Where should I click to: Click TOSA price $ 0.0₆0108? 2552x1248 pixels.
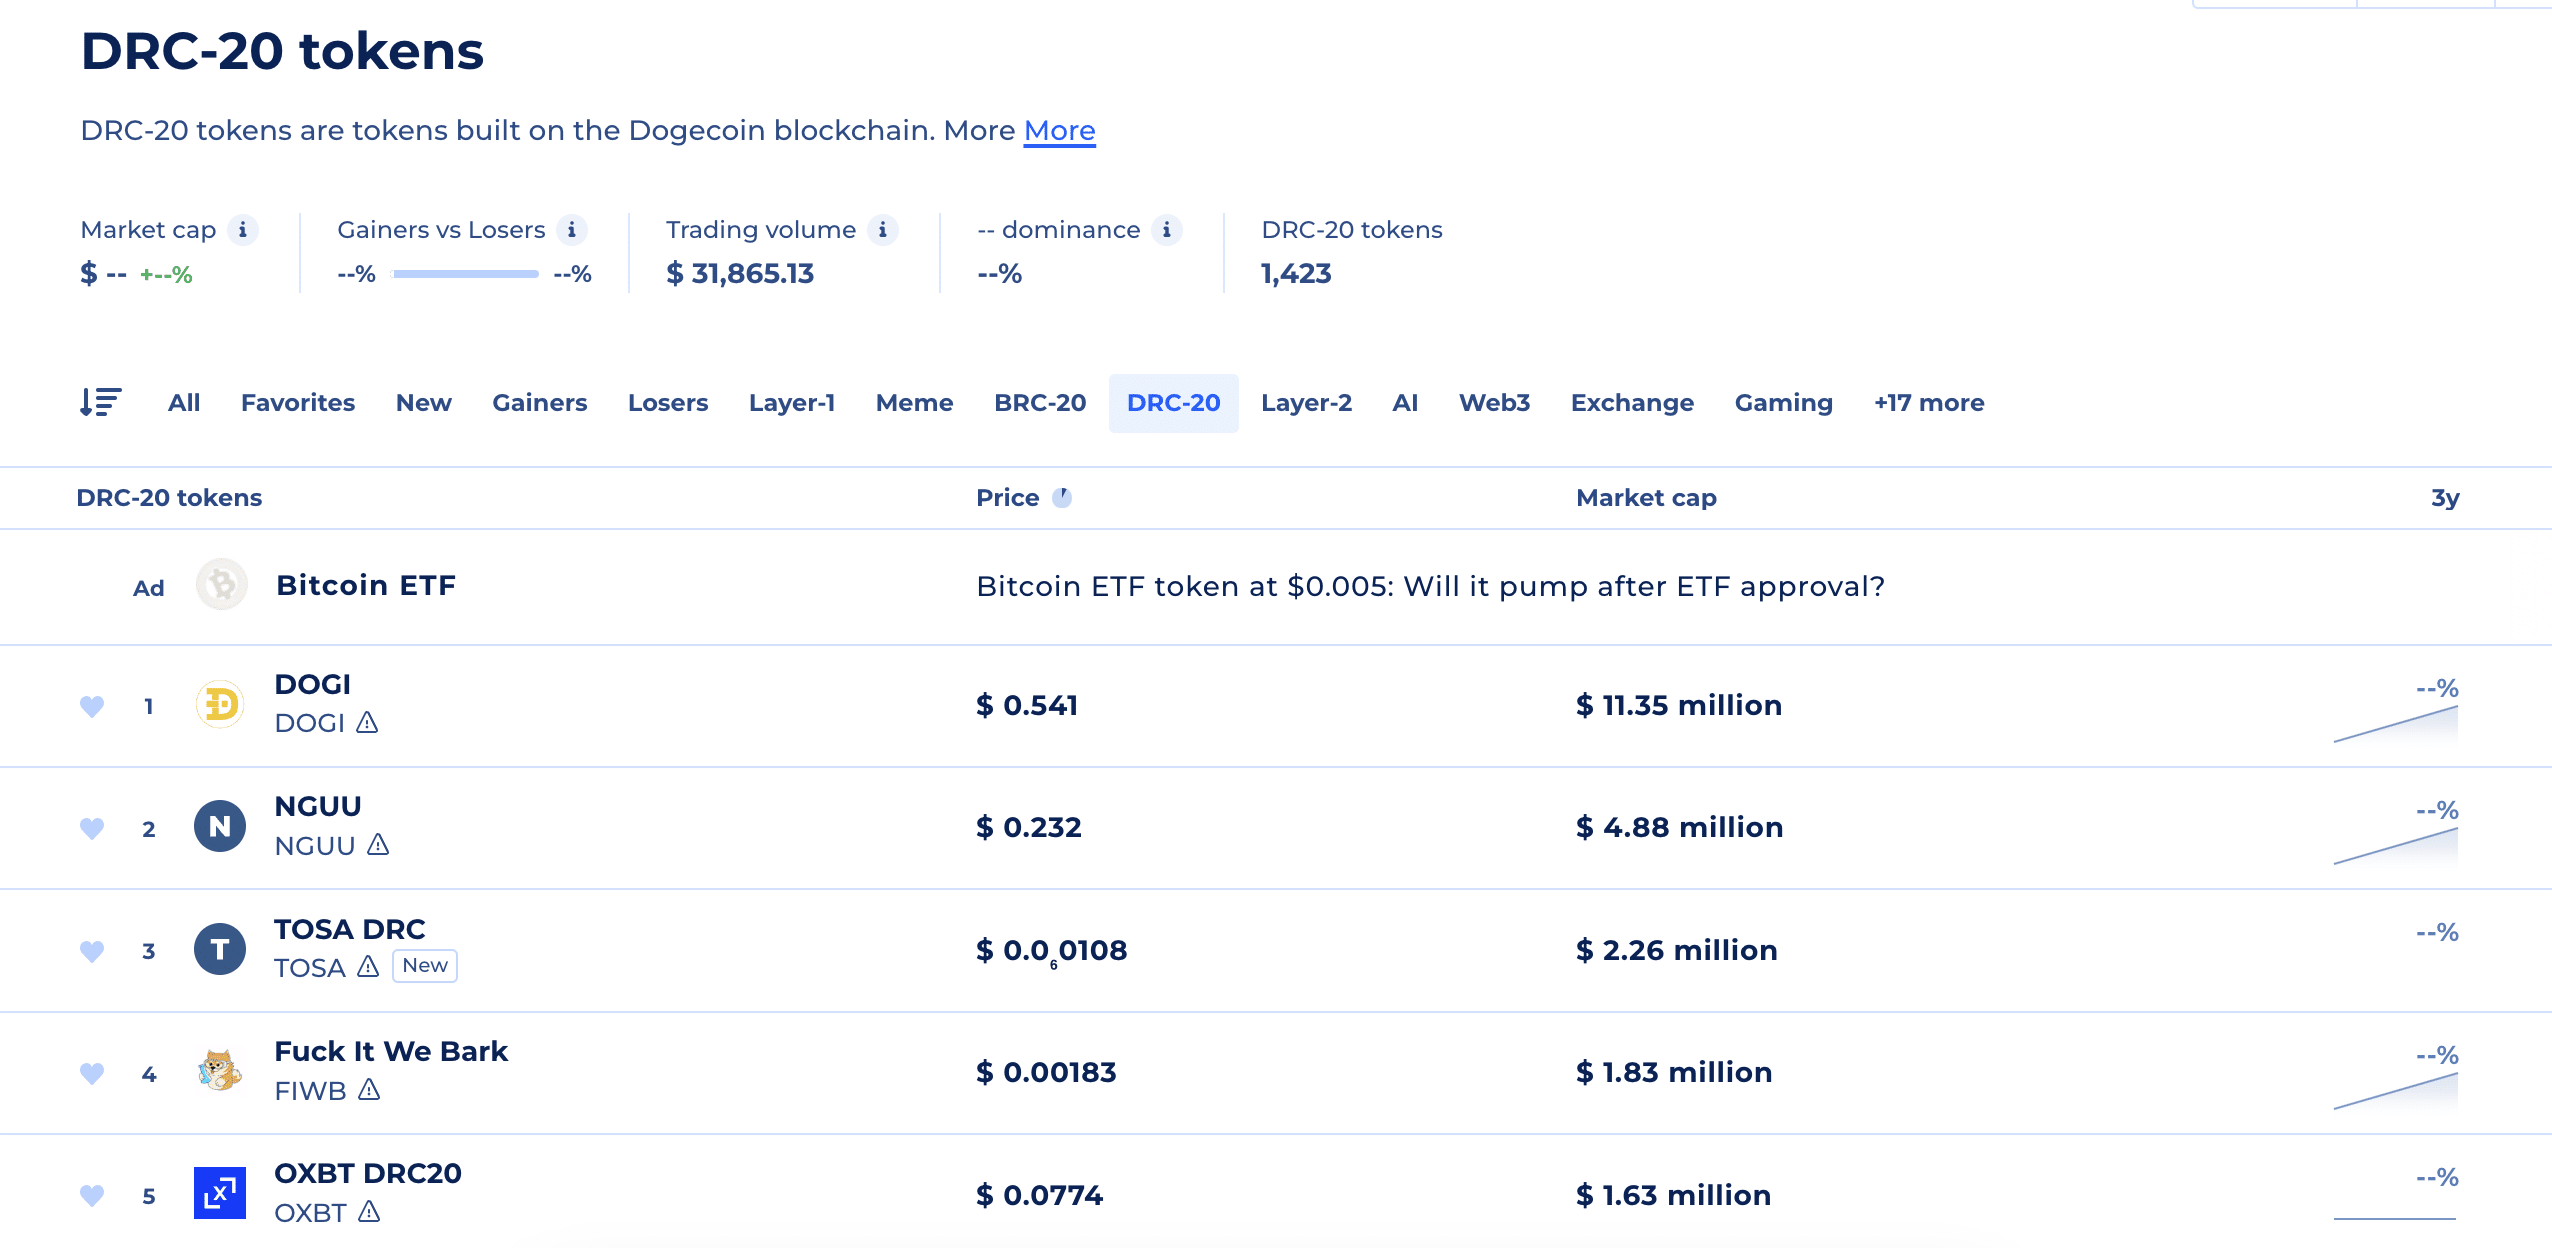(1052, 951)
